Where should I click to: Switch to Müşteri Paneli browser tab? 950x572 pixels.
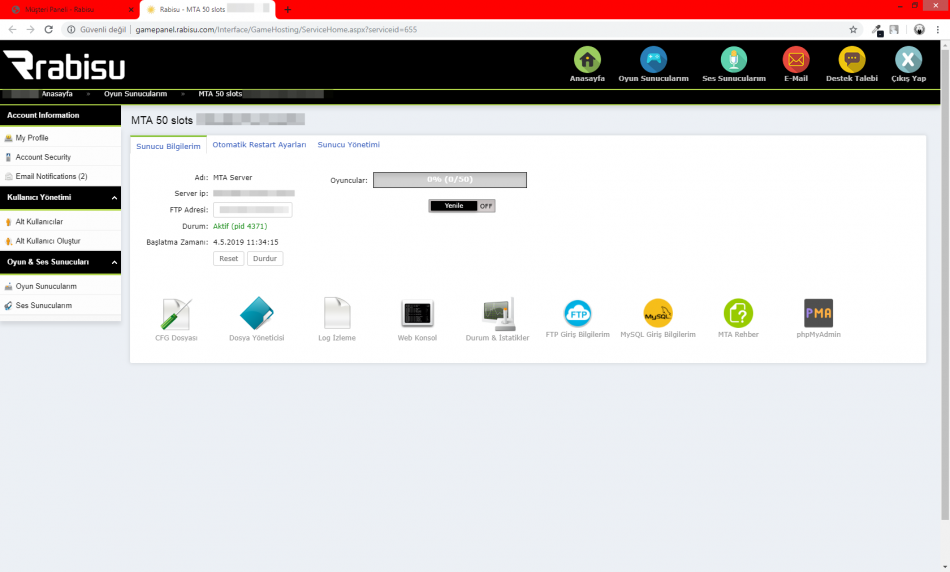click(x=65, y=10)
